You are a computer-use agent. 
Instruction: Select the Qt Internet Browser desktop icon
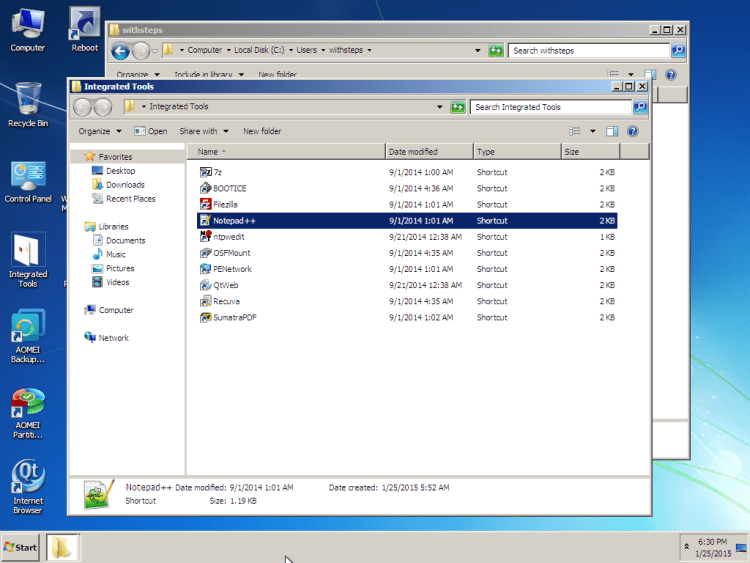[x=28, y=487]
